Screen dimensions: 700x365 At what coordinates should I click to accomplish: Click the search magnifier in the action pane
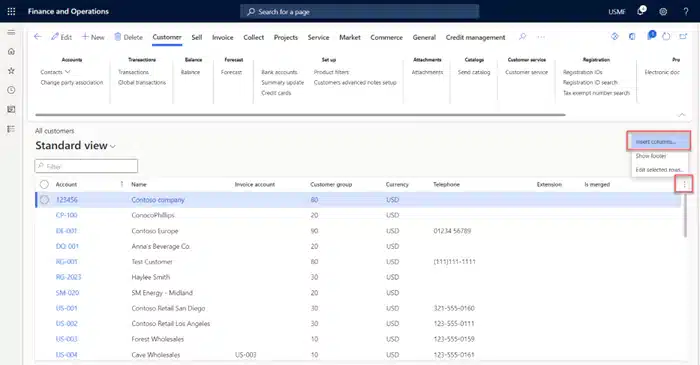(522, 37)
